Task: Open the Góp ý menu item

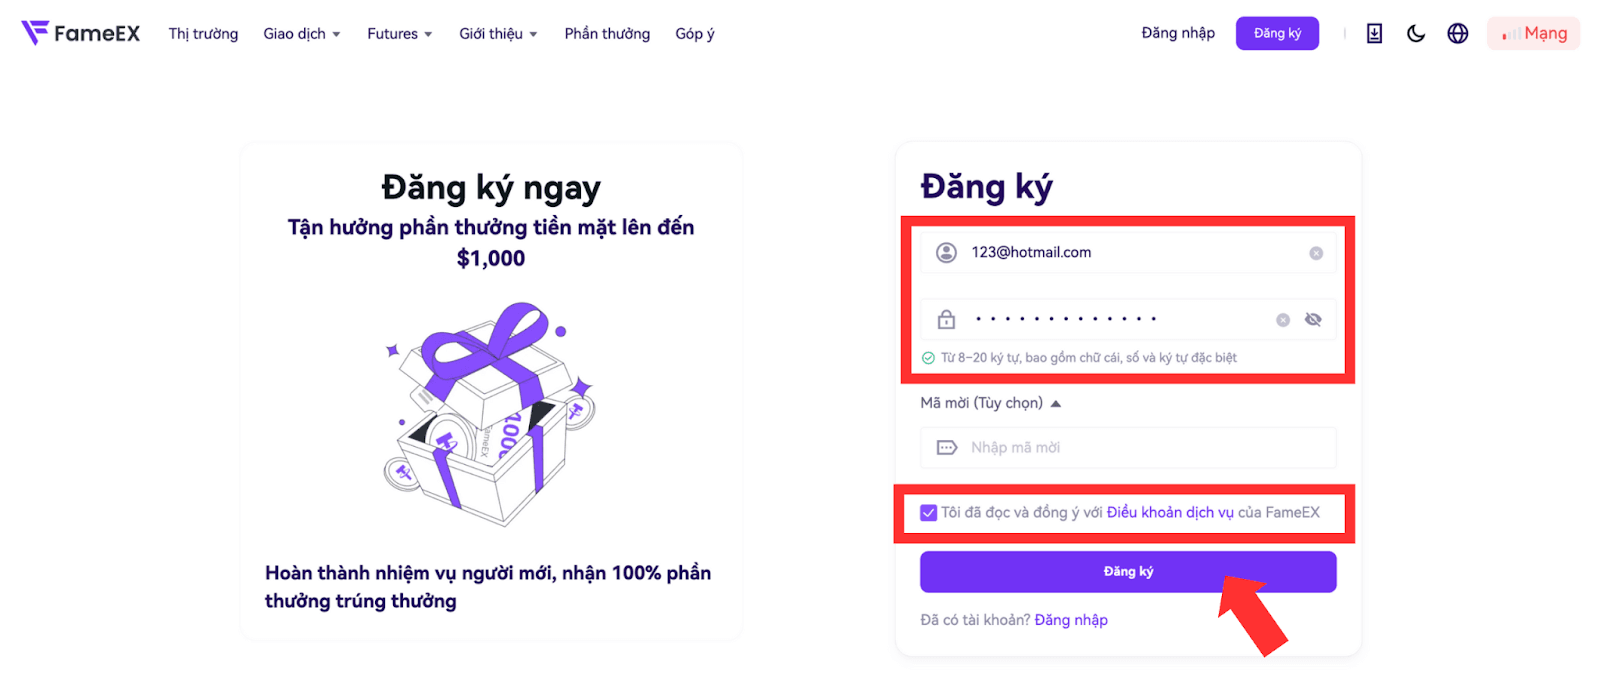Action: [695, 34]
